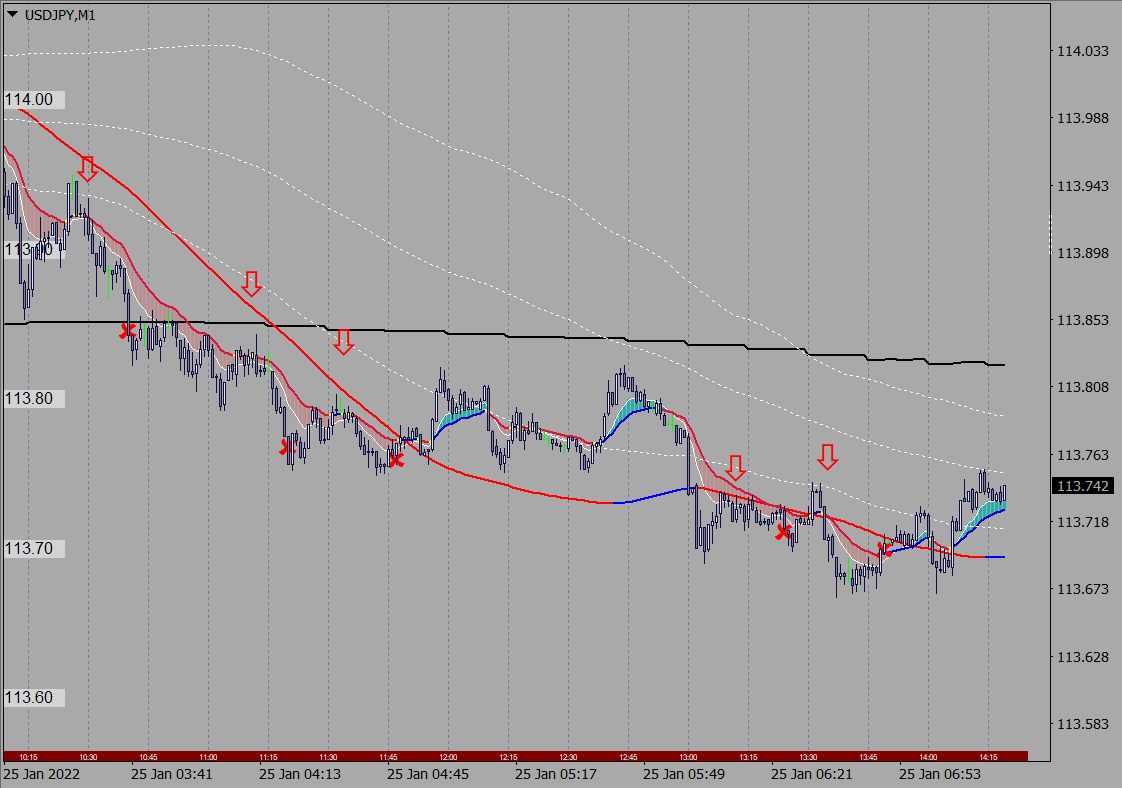This screenshot has width=1122, height=788.
Task: Select the sell arrow just after 13:30
Action: point(828,457)
